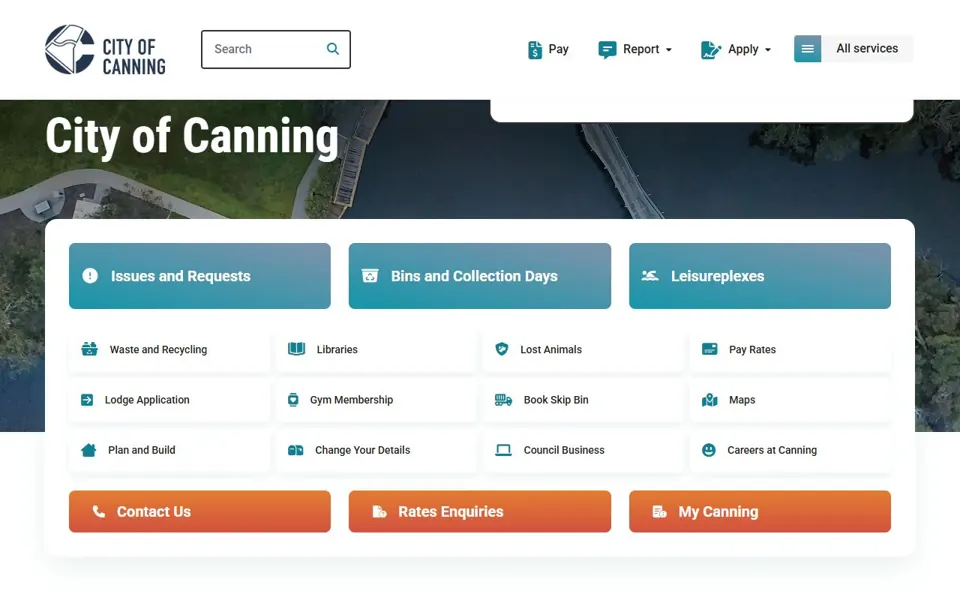This screenshot has width=960, height=600.
Task: Select the Pay Rates link
Action: tap(752, 349)
